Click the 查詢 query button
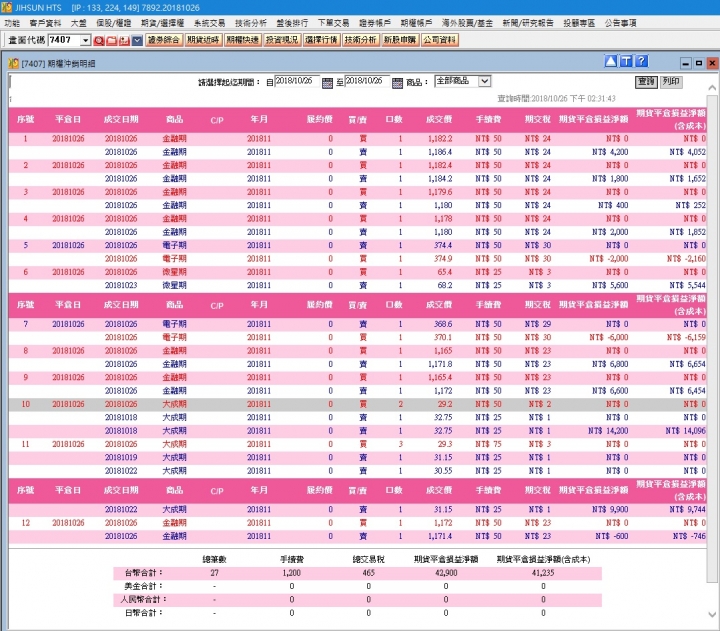Screen dimensions: 720x631 click(x=646, y=82)
